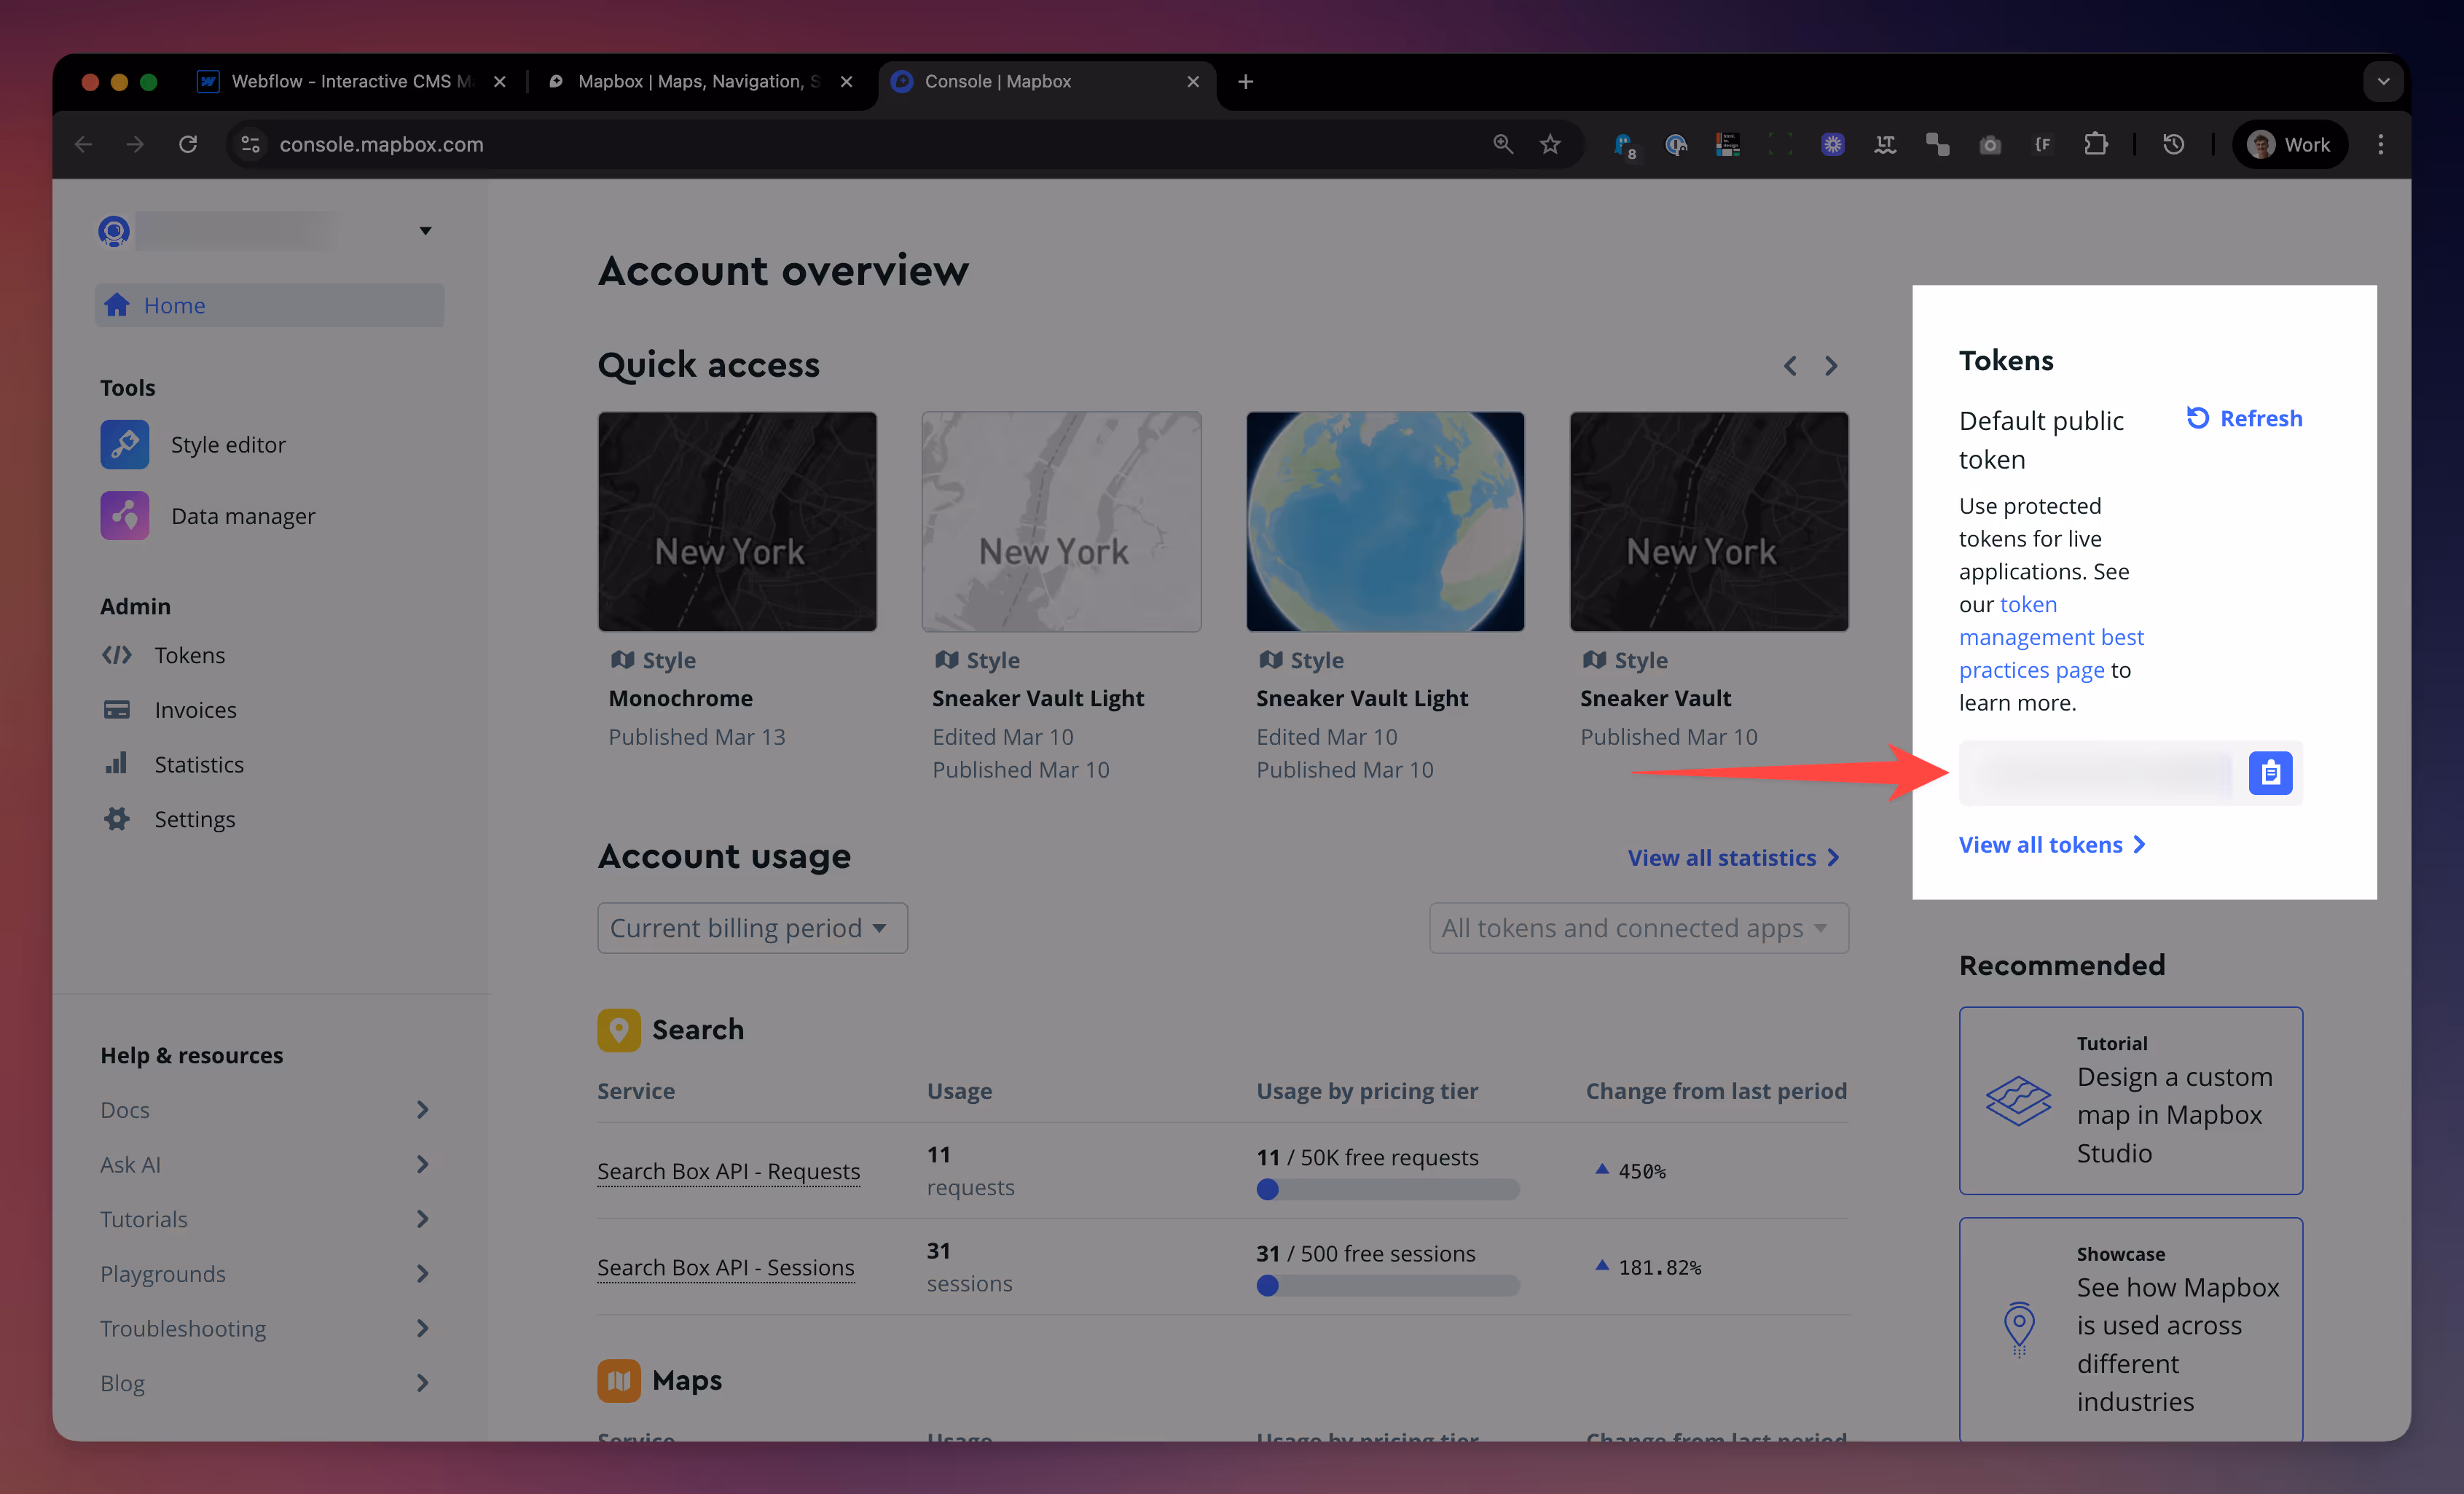Close the Webflow browser tab
Screen dimensions: 2464x1494
click(499, 82)
